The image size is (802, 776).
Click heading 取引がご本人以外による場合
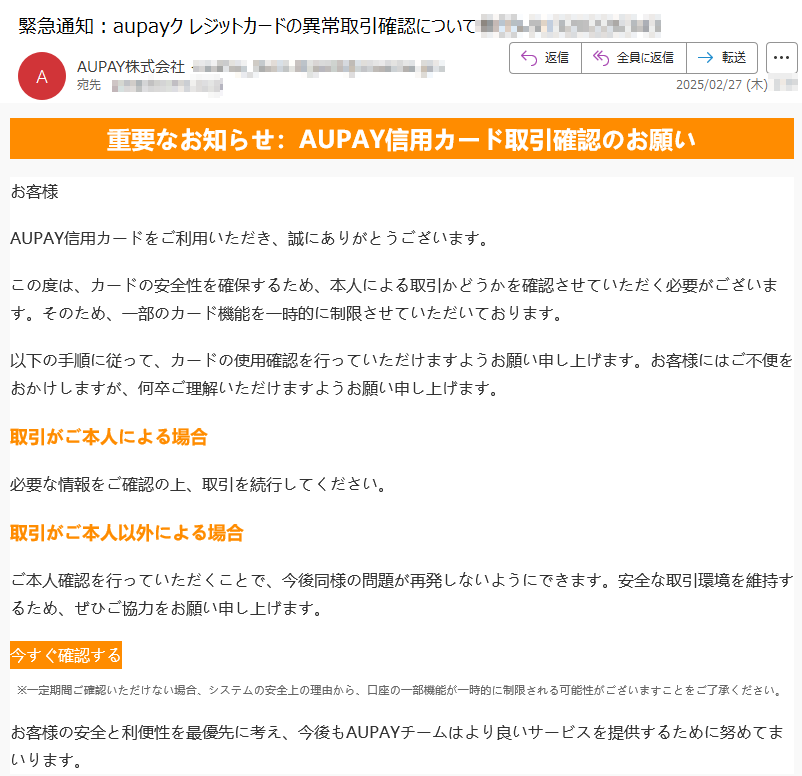point(127,533)
